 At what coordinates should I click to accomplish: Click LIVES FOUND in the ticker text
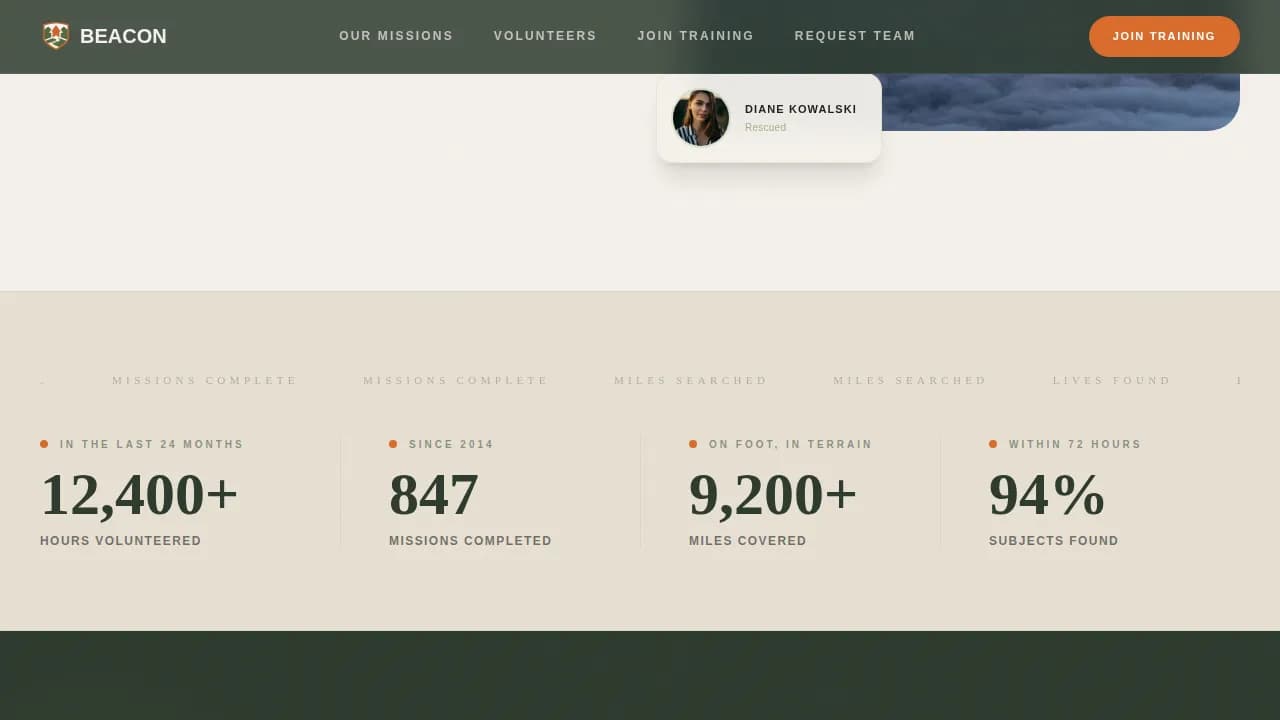click(x=1111, y=380)
